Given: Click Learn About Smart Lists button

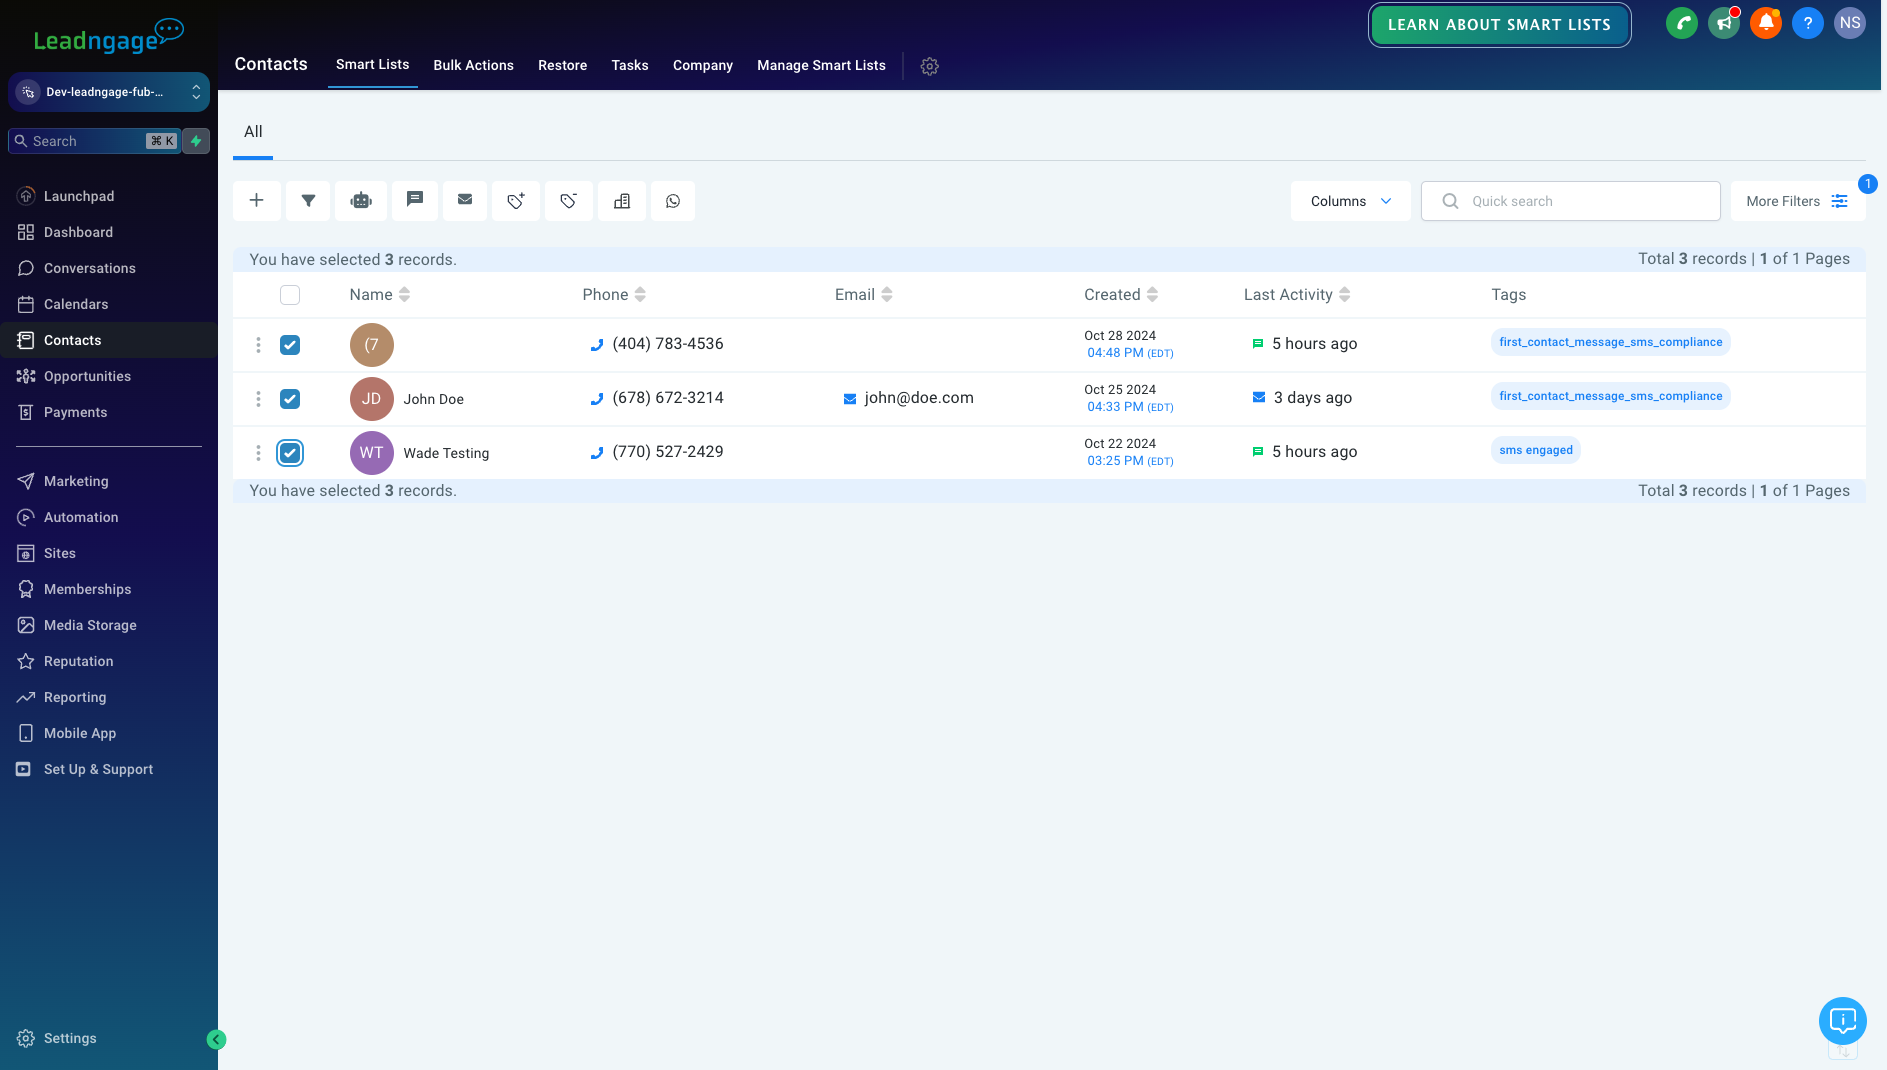Looking at the screenshot, I should tap(1499, 25).
